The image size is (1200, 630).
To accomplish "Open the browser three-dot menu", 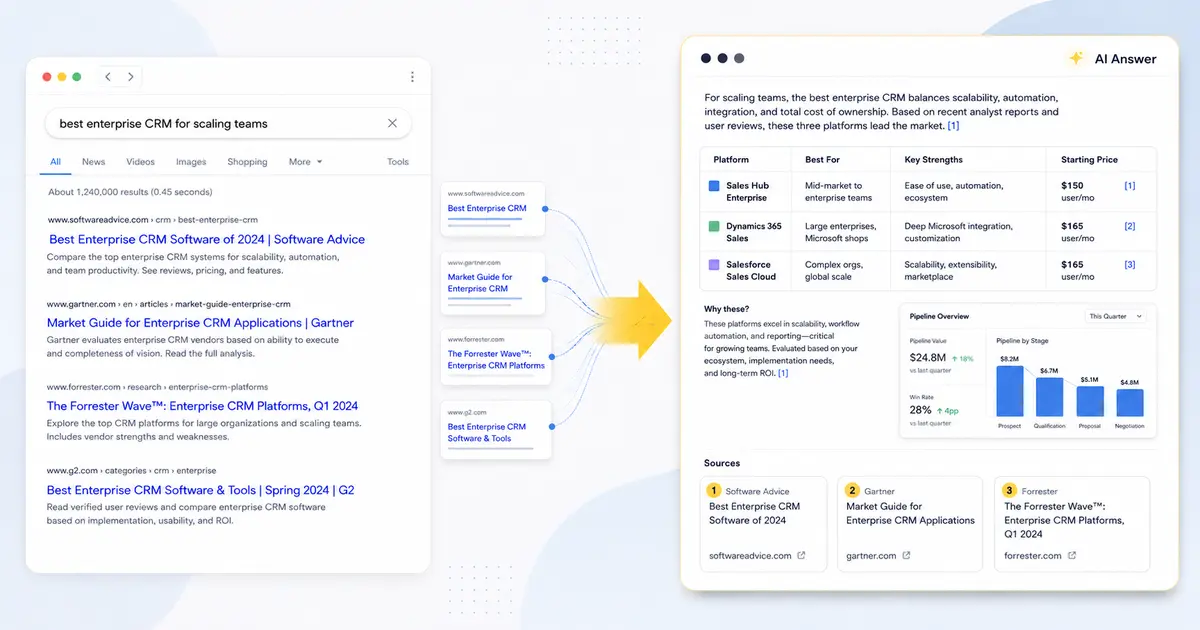I will [x=412, y=77].
